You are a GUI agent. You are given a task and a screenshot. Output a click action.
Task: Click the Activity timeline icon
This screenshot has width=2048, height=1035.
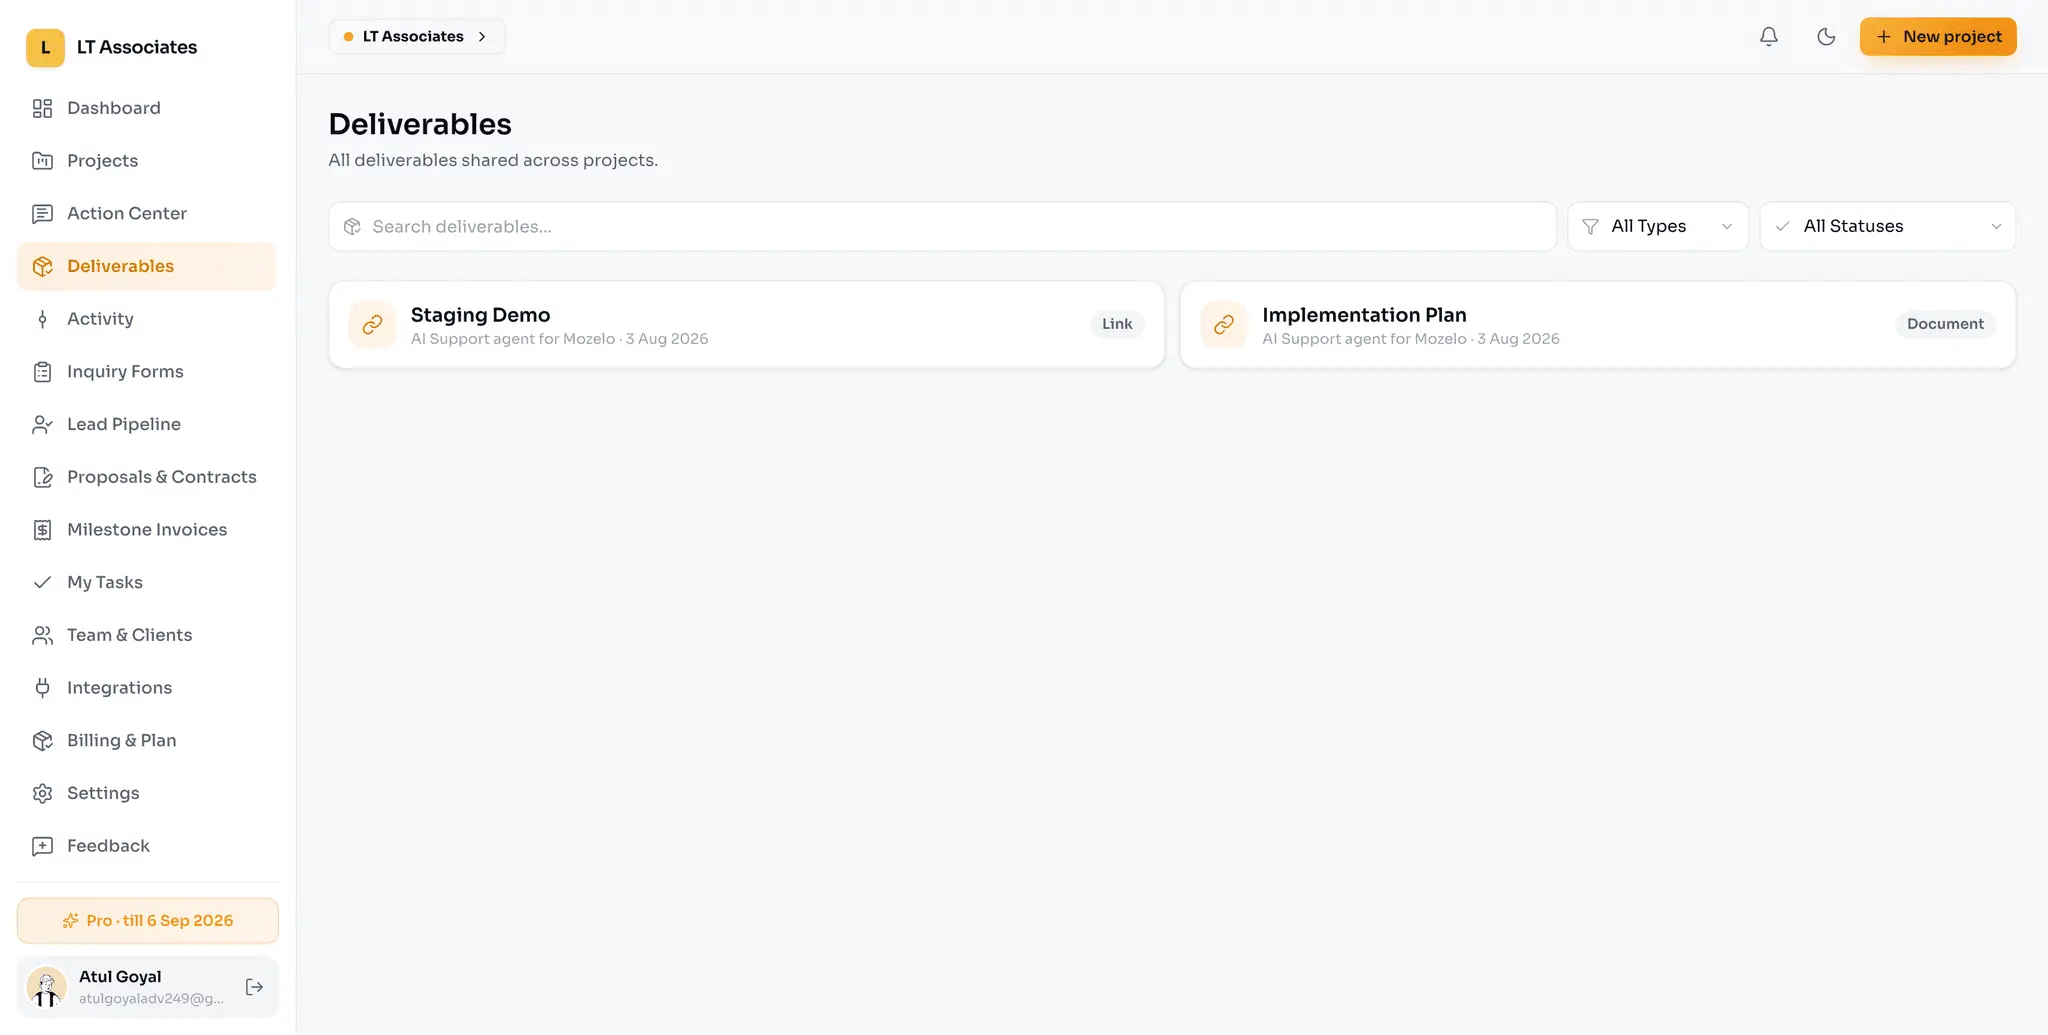[x=42, y=319]
